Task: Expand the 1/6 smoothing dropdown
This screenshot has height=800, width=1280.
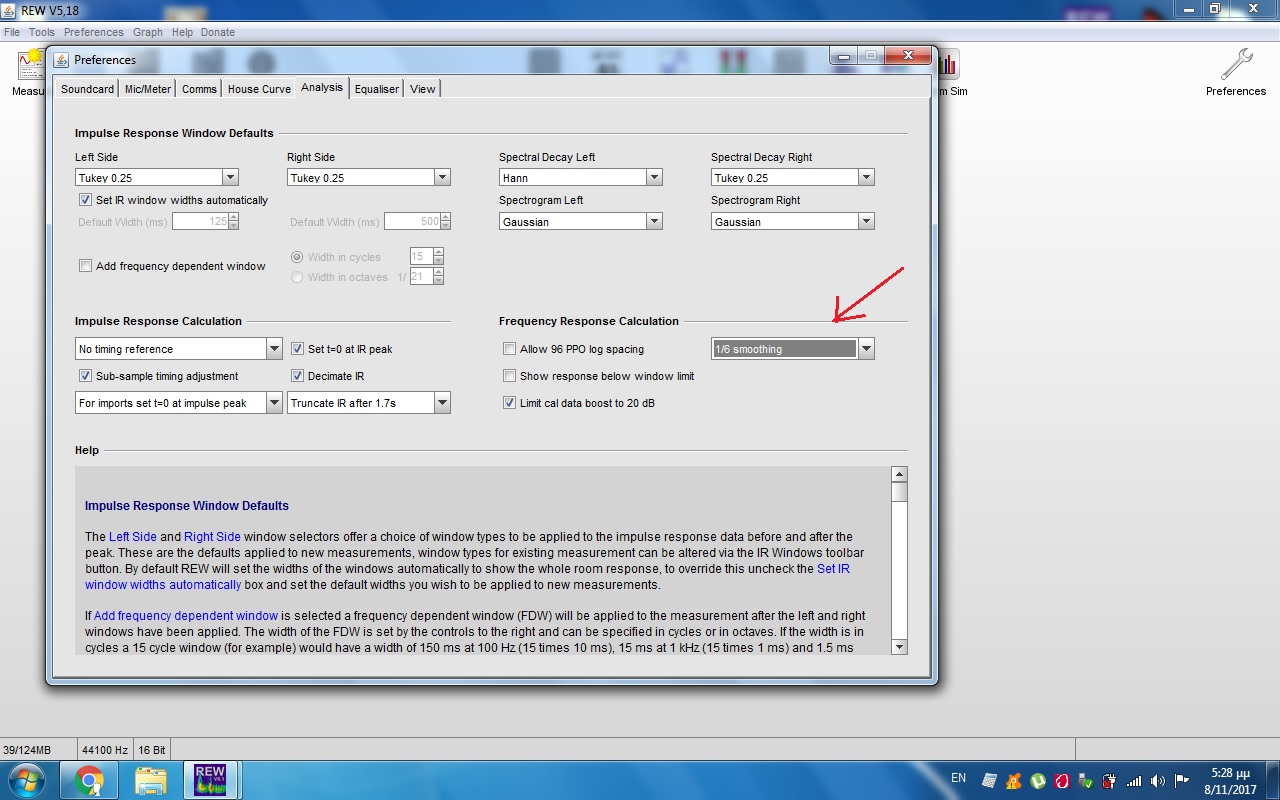Action: 866,349
